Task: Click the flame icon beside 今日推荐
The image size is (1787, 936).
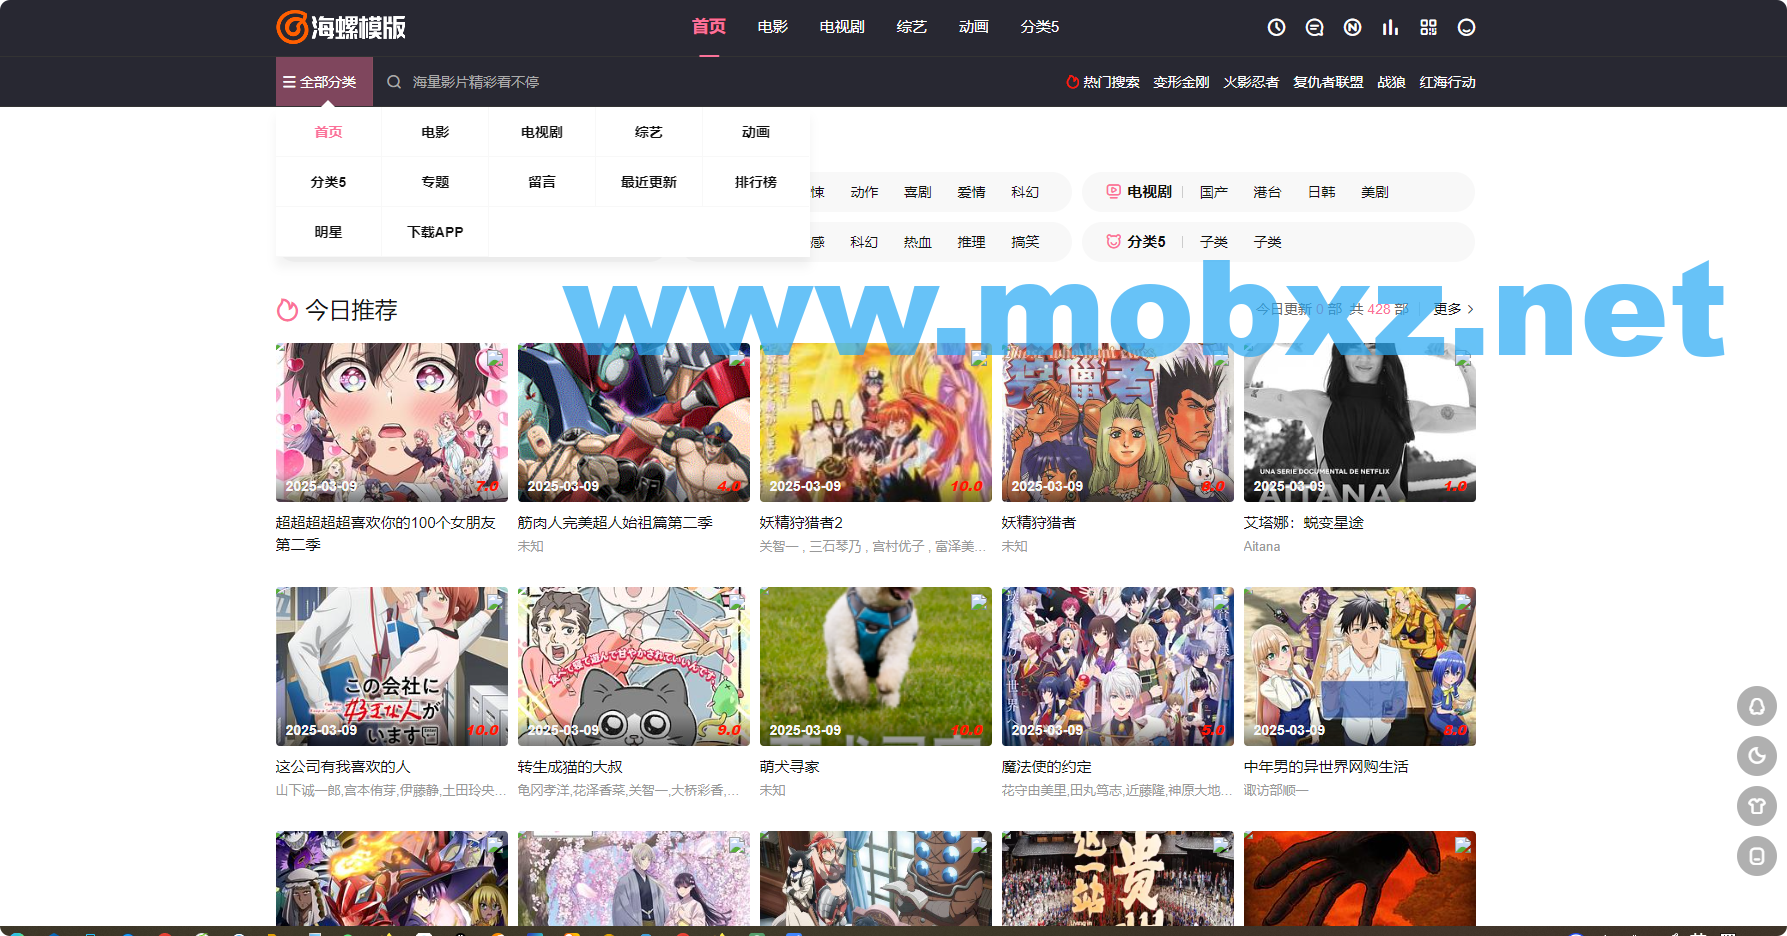Action: (287, 311)
